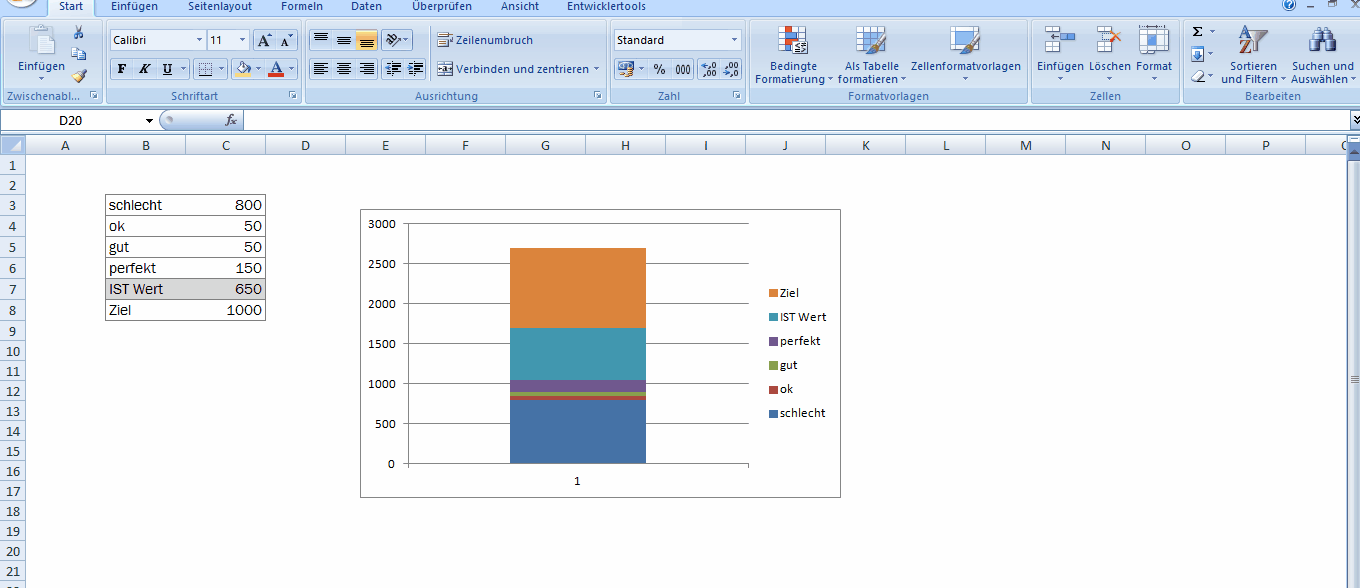Screen dimensions: 1360x588
Task: Switch to the Einfügen ribbon tab
Action: (x=134, y=6)
